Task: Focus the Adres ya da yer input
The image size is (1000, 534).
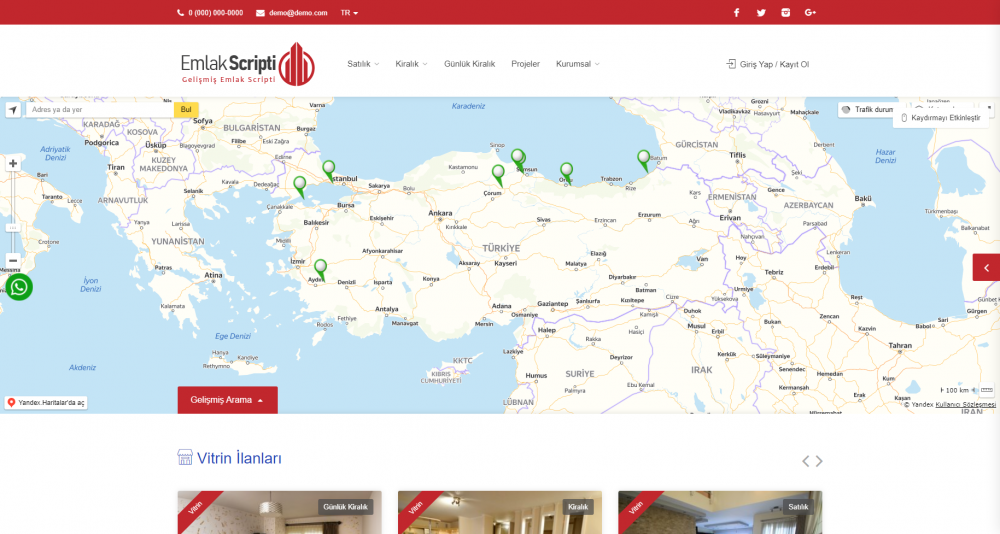Action: tap(99, 110)
